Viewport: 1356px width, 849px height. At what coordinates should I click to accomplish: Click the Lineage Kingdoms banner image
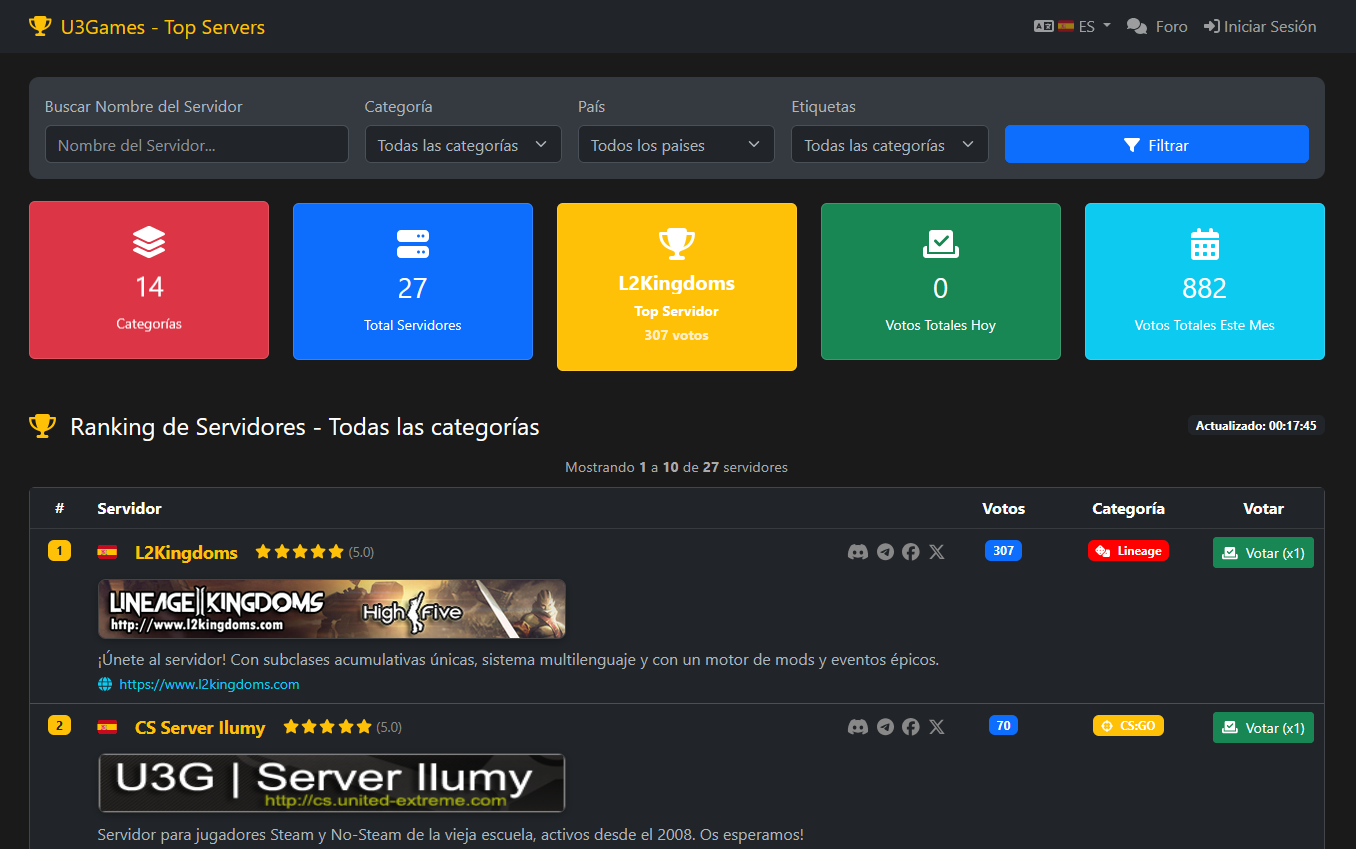pos(332,609)
